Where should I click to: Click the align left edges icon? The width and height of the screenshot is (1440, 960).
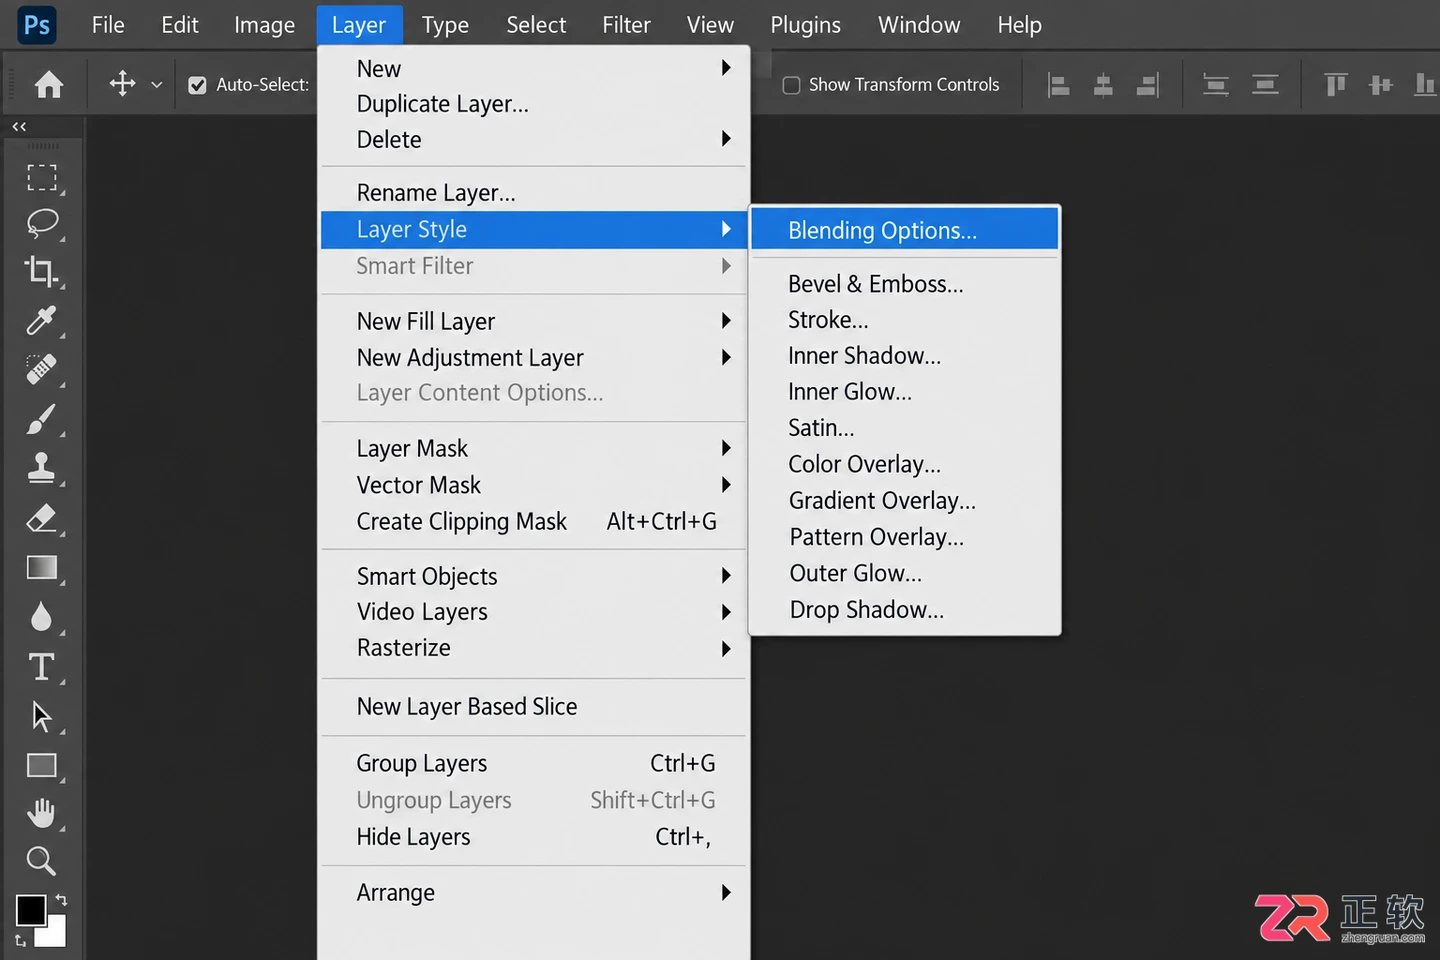pos(1058,85)
